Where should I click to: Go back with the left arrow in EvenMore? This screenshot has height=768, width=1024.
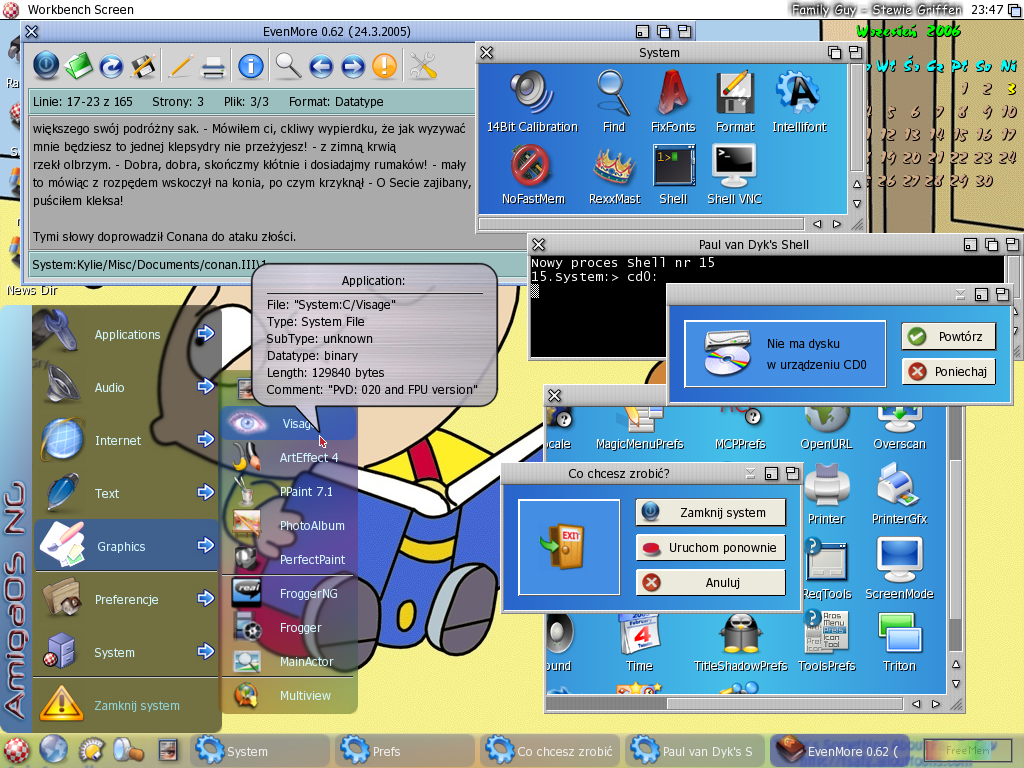(321, 66)
